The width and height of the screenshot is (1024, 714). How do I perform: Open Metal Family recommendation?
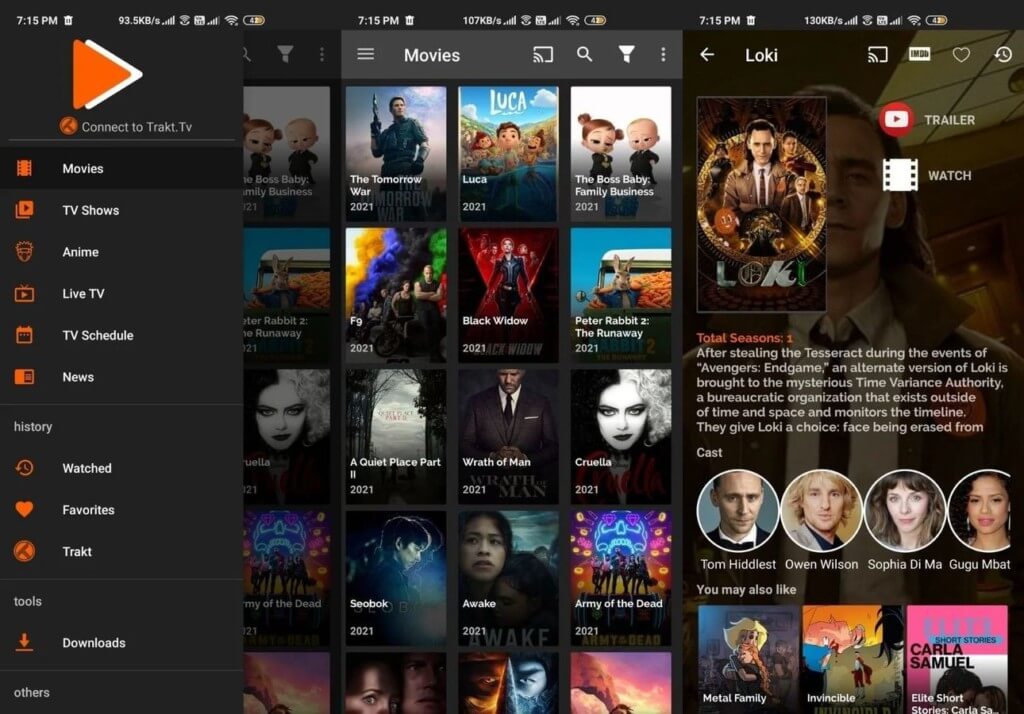point(748,658)
